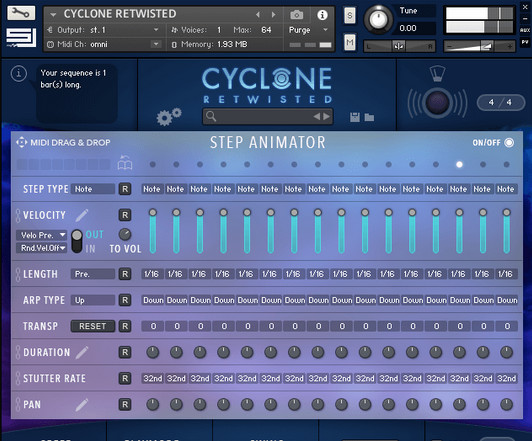Select the last step's 32nd stutter cell
This screenshot has height=441, width=532.
[507, 378]
